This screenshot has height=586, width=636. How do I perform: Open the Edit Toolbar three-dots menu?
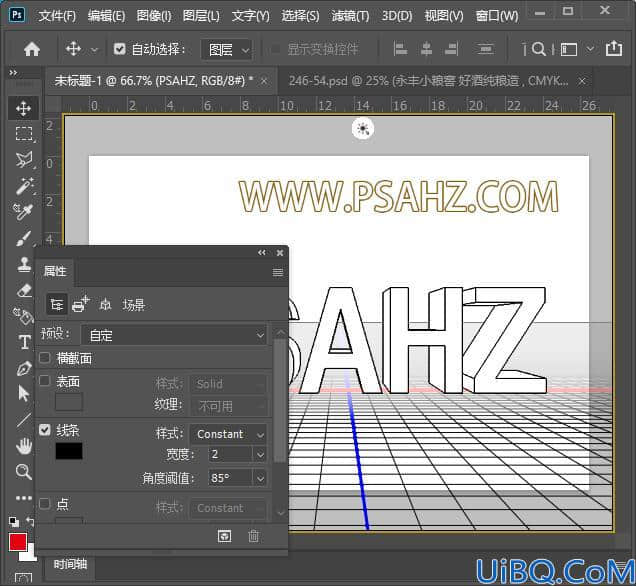[24, 498]
